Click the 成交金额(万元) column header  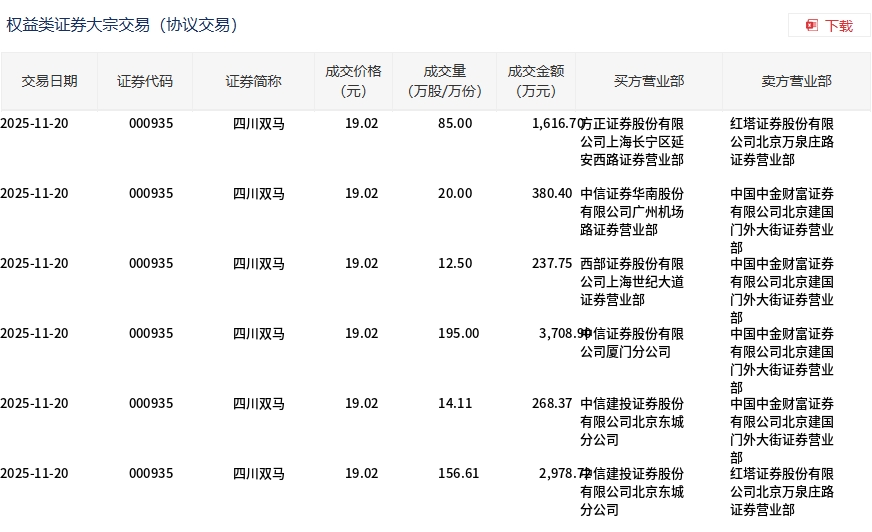(x=536, y=81)
